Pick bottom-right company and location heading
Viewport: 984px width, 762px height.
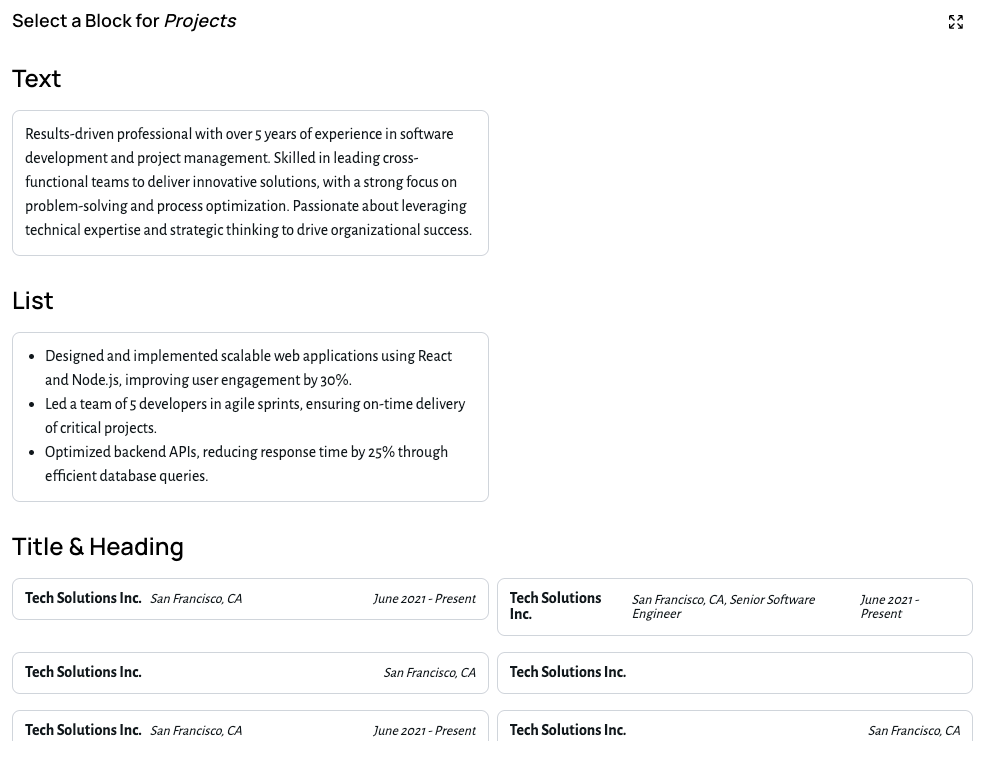coord(734,730)
